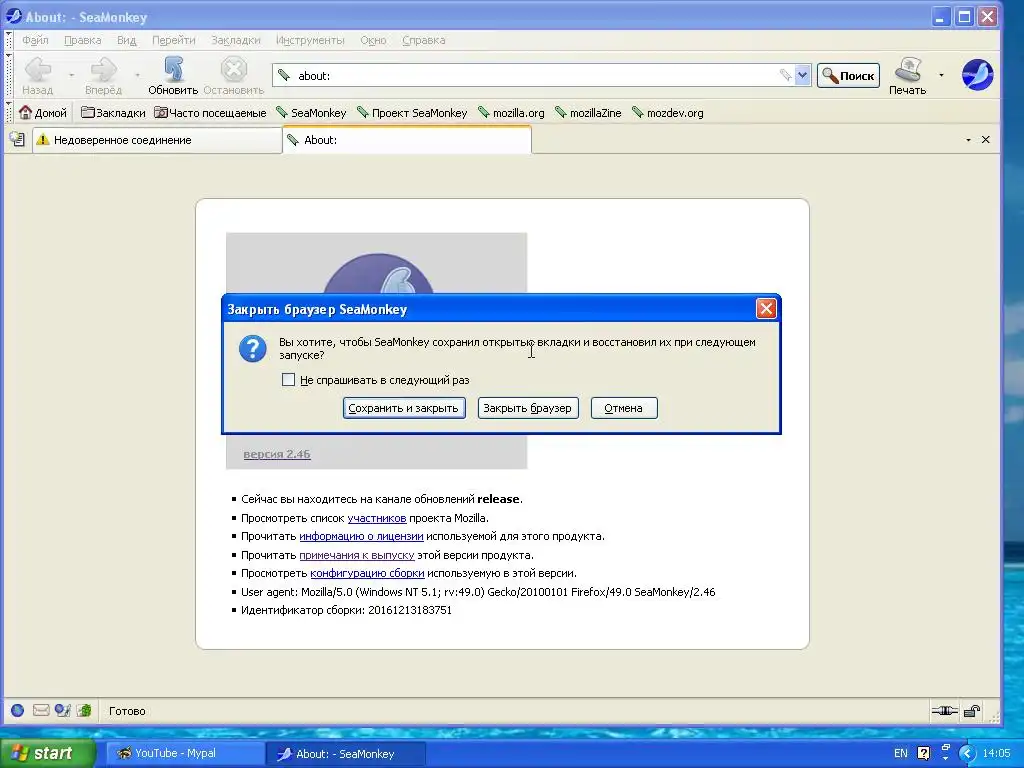The height and width of the screenshot is (768, 1024).
Task: Click the online/offline connection status icon
Action: click(944, 711)
